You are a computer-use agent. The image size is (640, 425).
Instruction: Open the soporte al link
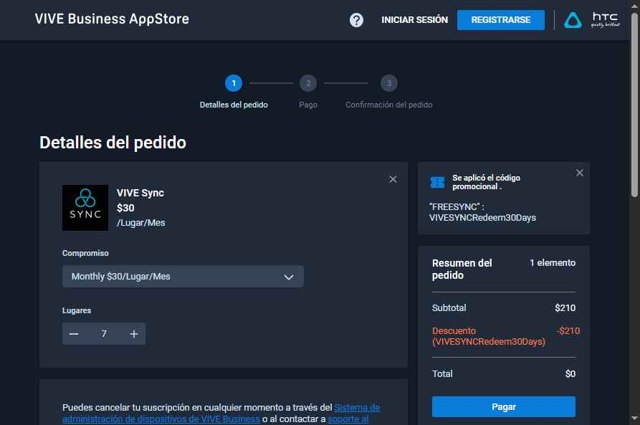pyautogui.click(x=348, y=419)
